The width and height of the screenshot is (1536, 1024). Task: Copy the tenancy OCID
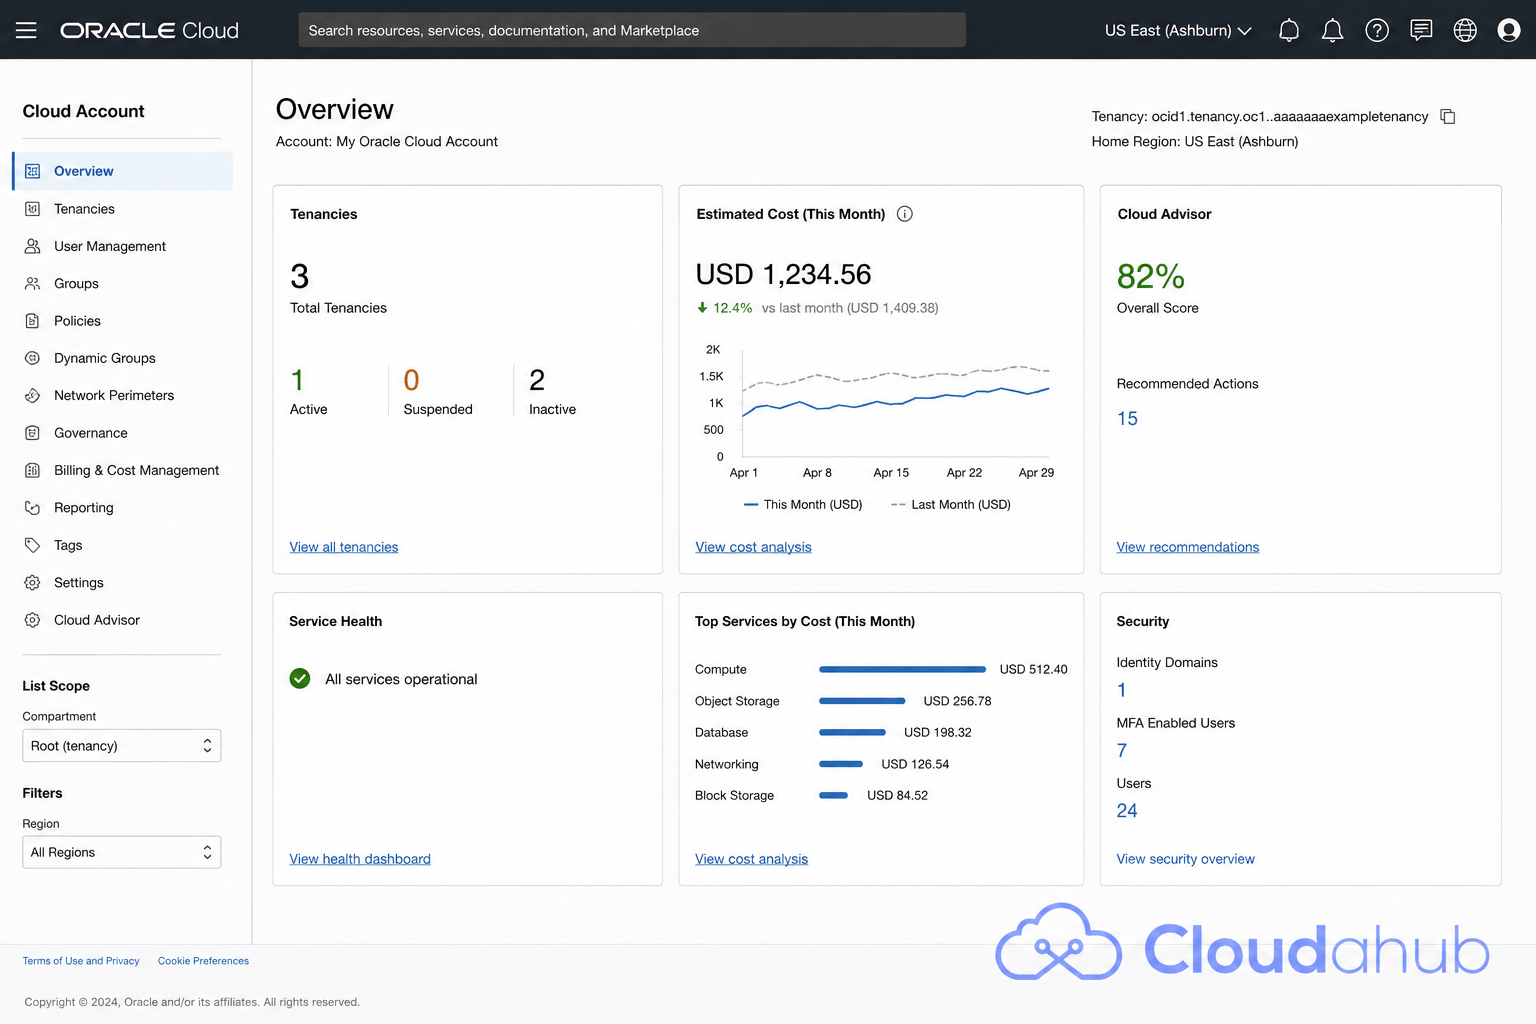pos(1447,116)
